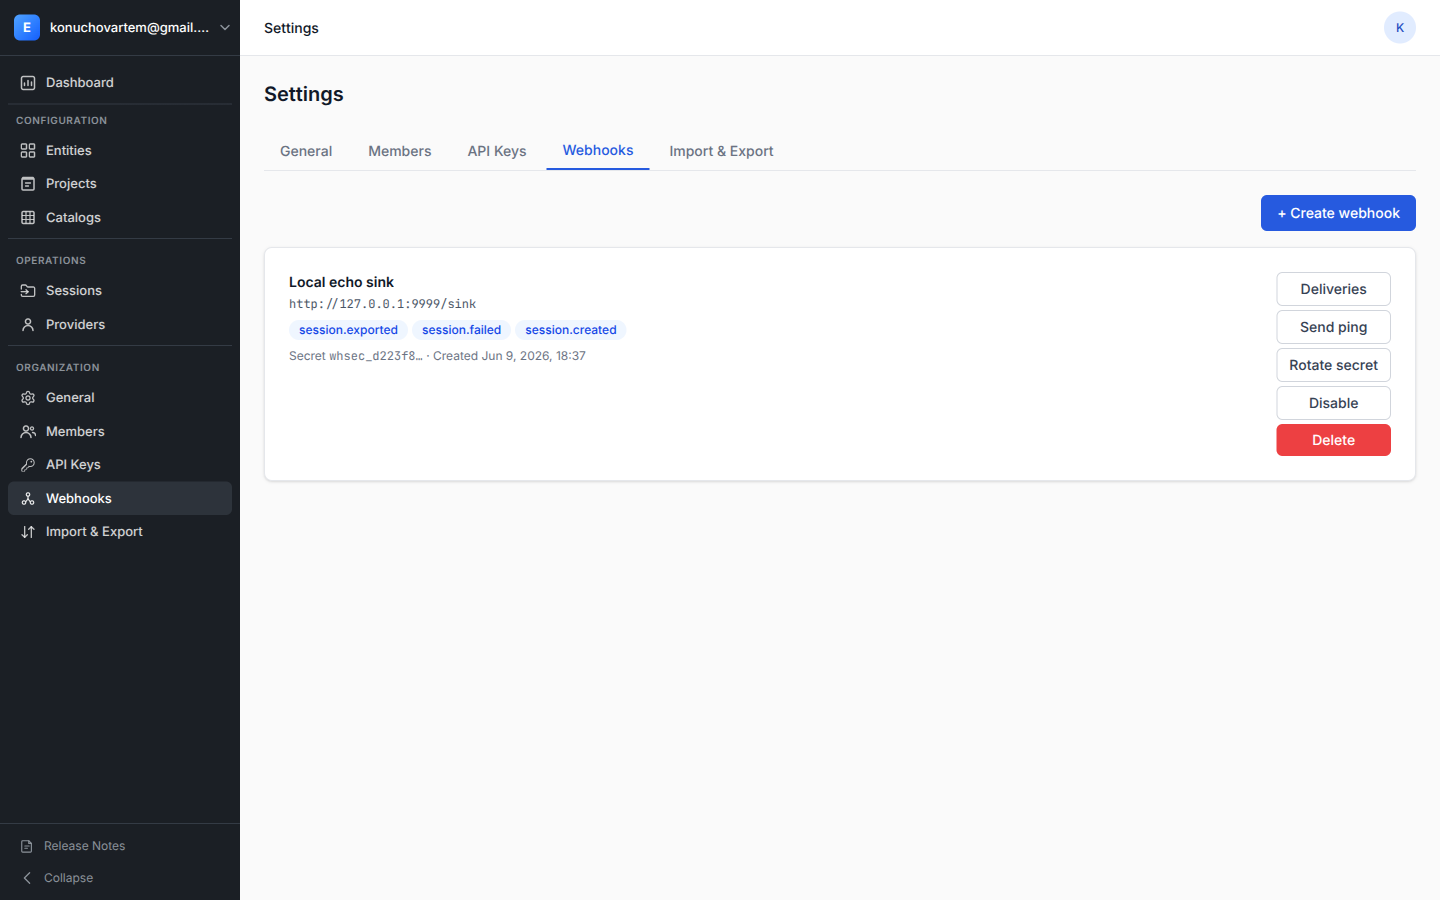Click the Members people icon in sidebar

(x=28, y=432)
